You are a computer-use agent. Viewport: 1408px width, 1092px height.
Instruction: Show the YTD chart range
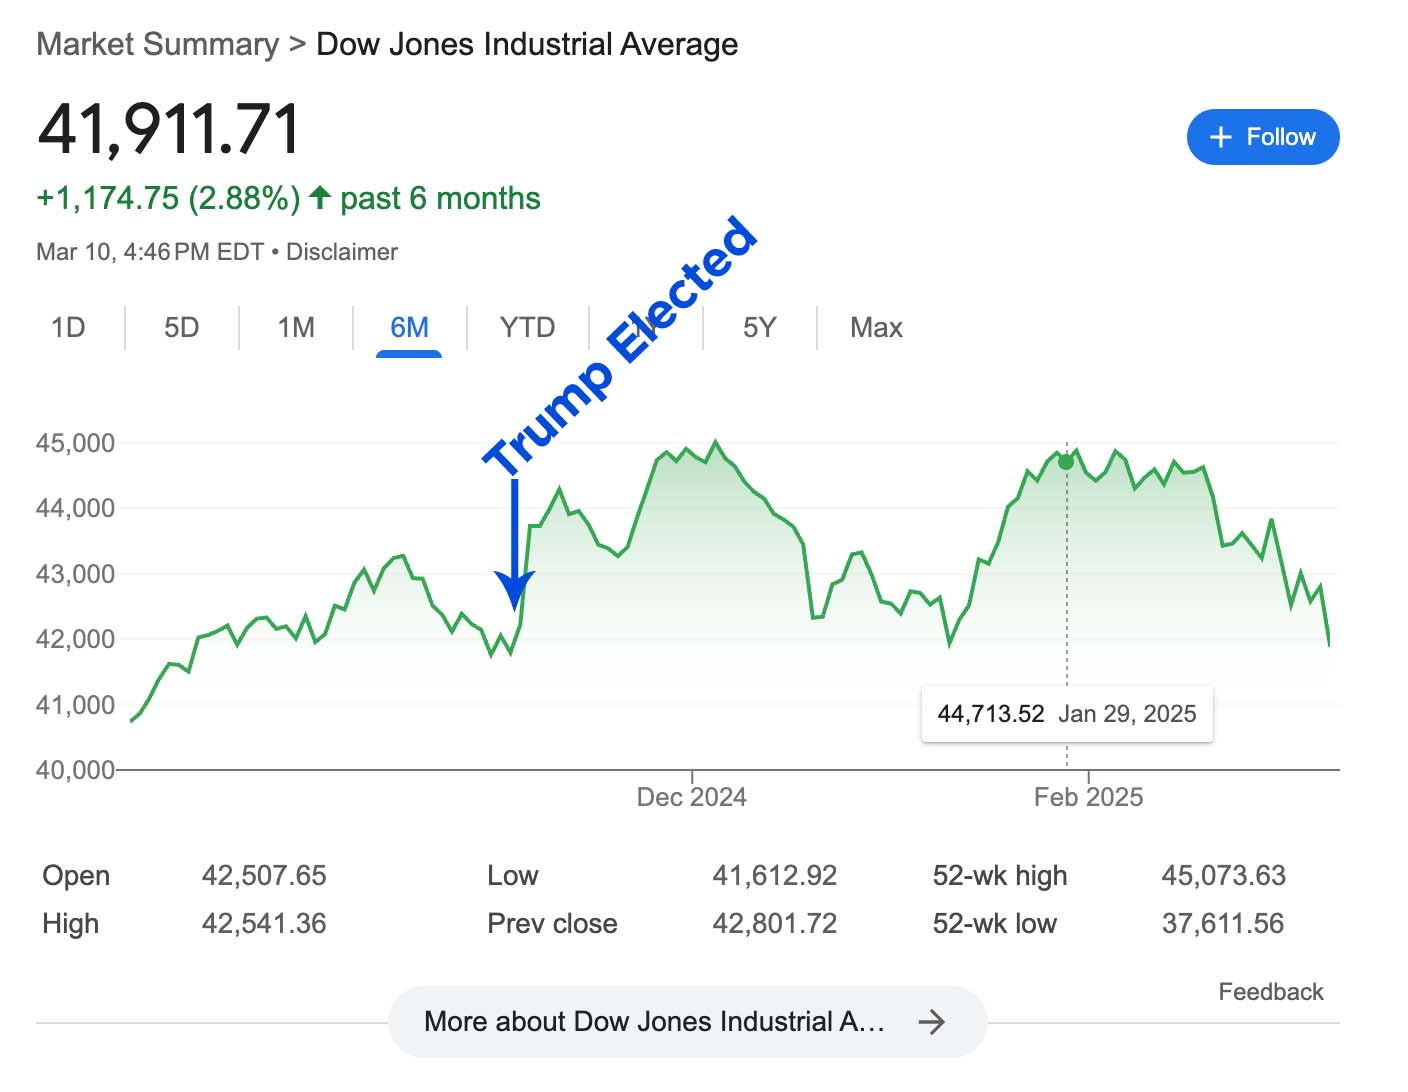527,328
